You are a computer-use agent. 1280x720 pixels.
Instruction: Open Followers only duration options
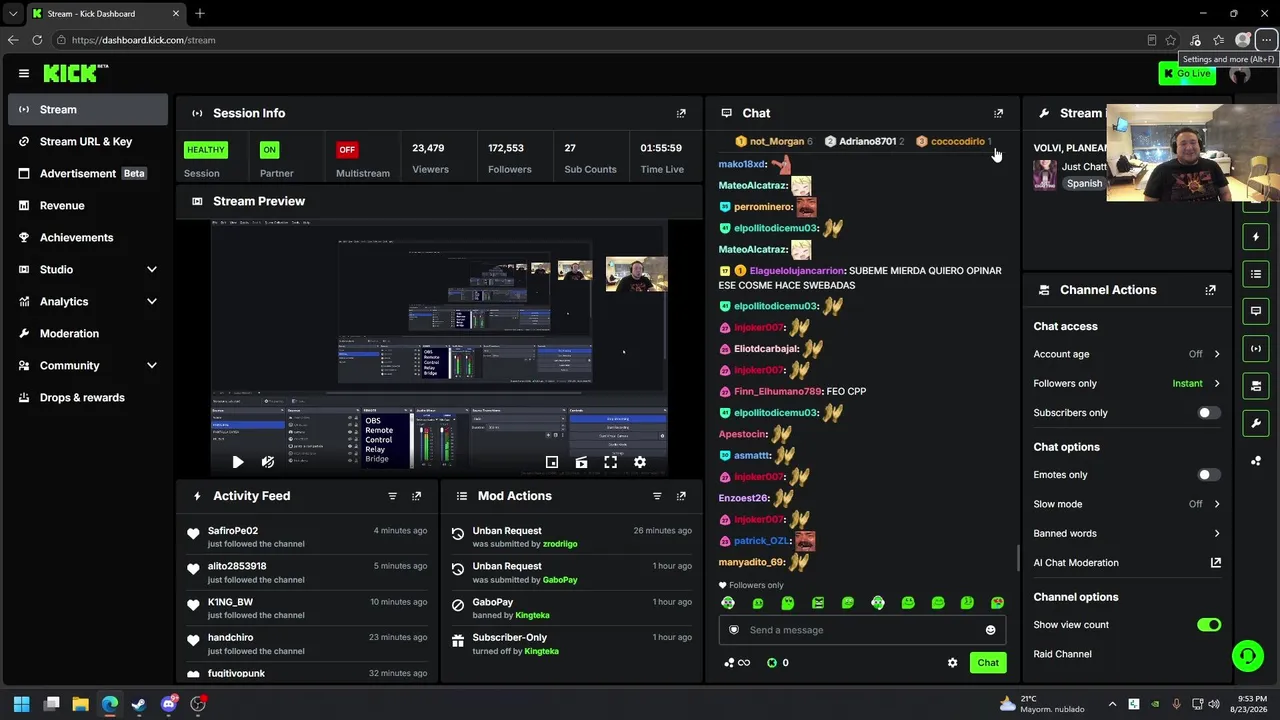[x=1127, y=383]
